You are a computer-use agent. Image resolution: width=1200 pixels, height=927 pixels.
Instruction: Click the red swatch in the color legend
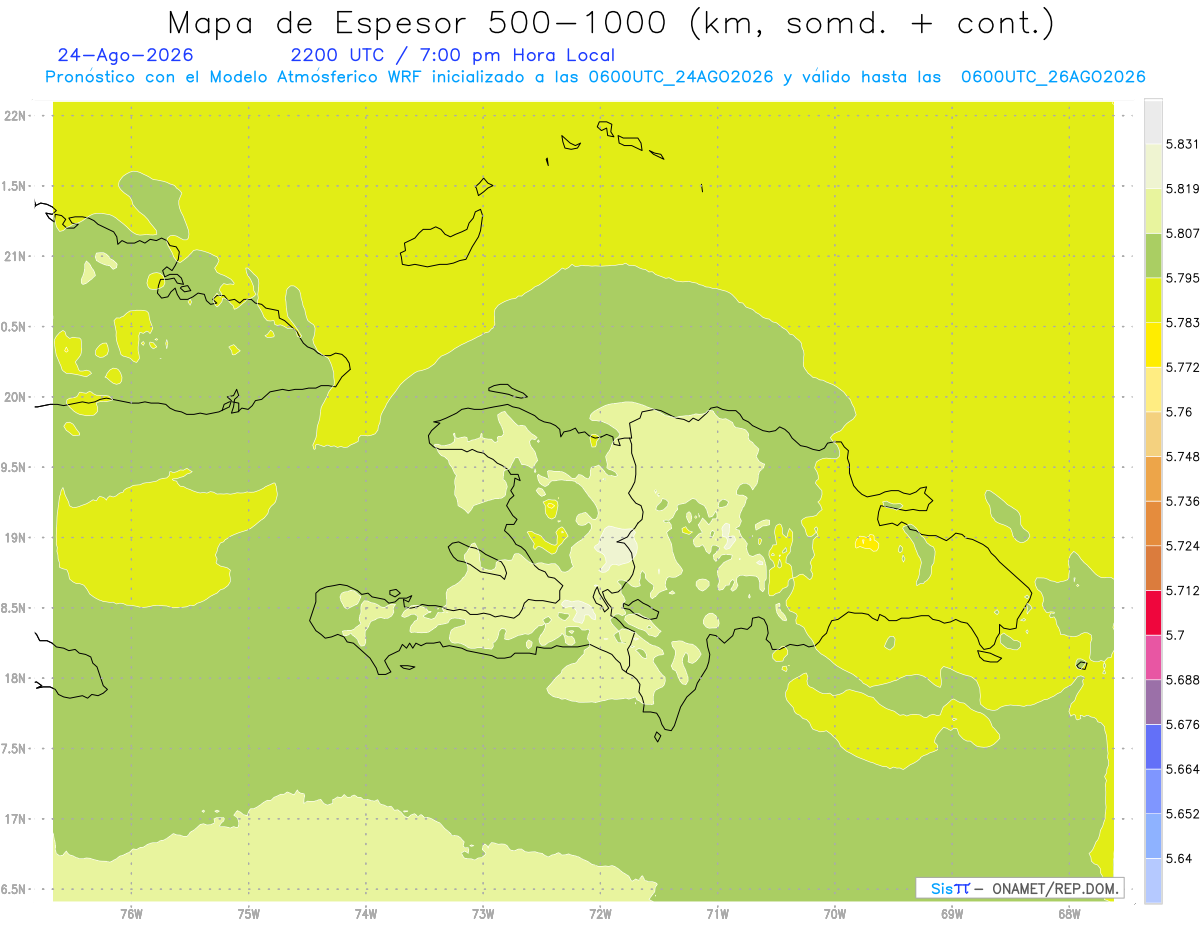click(1153, 612)
